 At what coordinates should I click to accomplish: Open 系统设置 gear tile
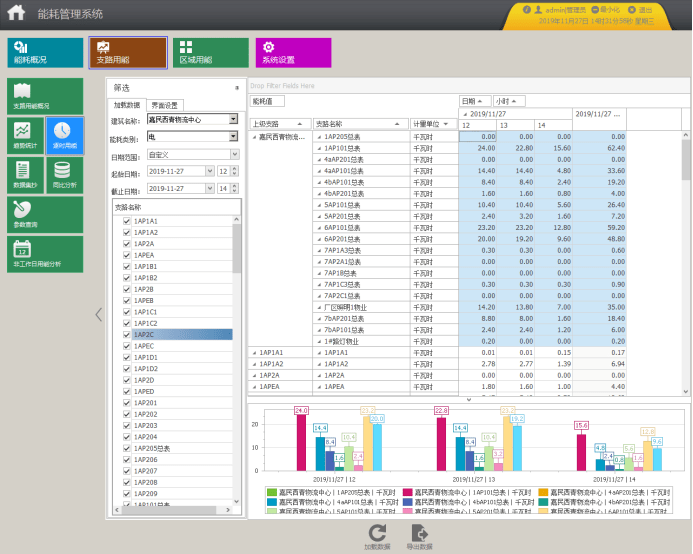pyautogui.click(x=293, y=53)
